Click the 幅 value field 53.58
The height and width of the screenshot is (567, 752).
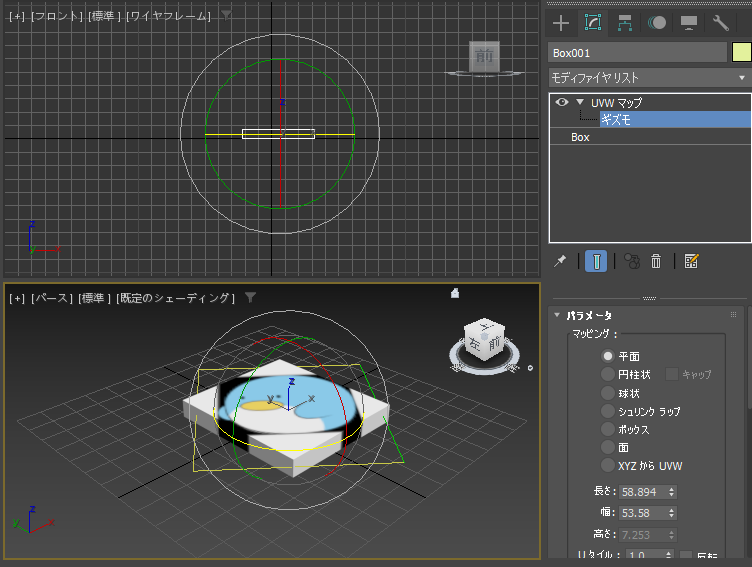pyautogui.click(x=642, y=513)
